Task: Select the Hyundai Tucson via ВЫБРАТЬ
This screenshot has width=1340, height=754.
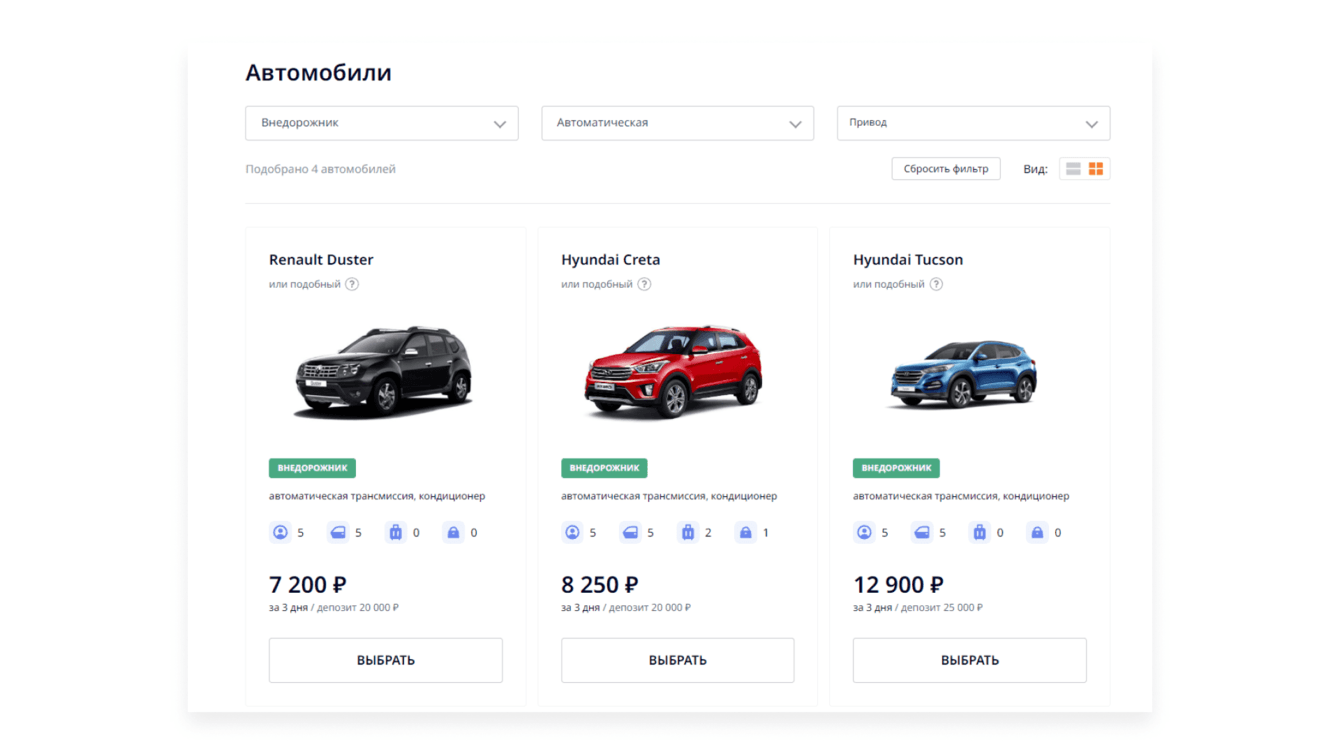Action: click(969, 660)
